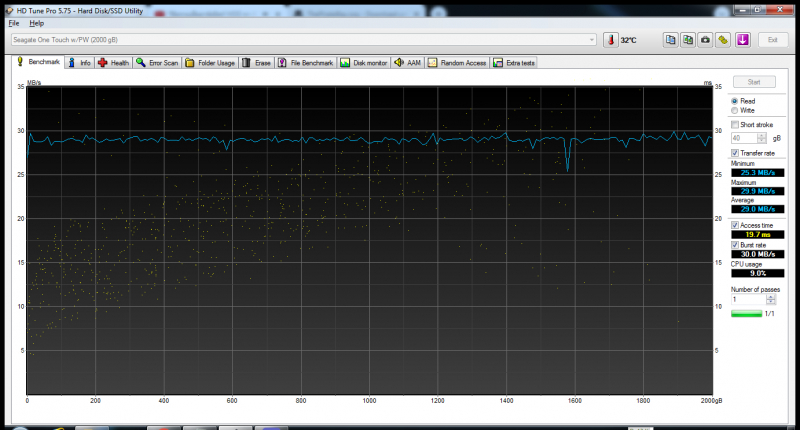800x430 pixels.
Task: Click the CPU usage value 9.0%
Action: tap(758, 273)
